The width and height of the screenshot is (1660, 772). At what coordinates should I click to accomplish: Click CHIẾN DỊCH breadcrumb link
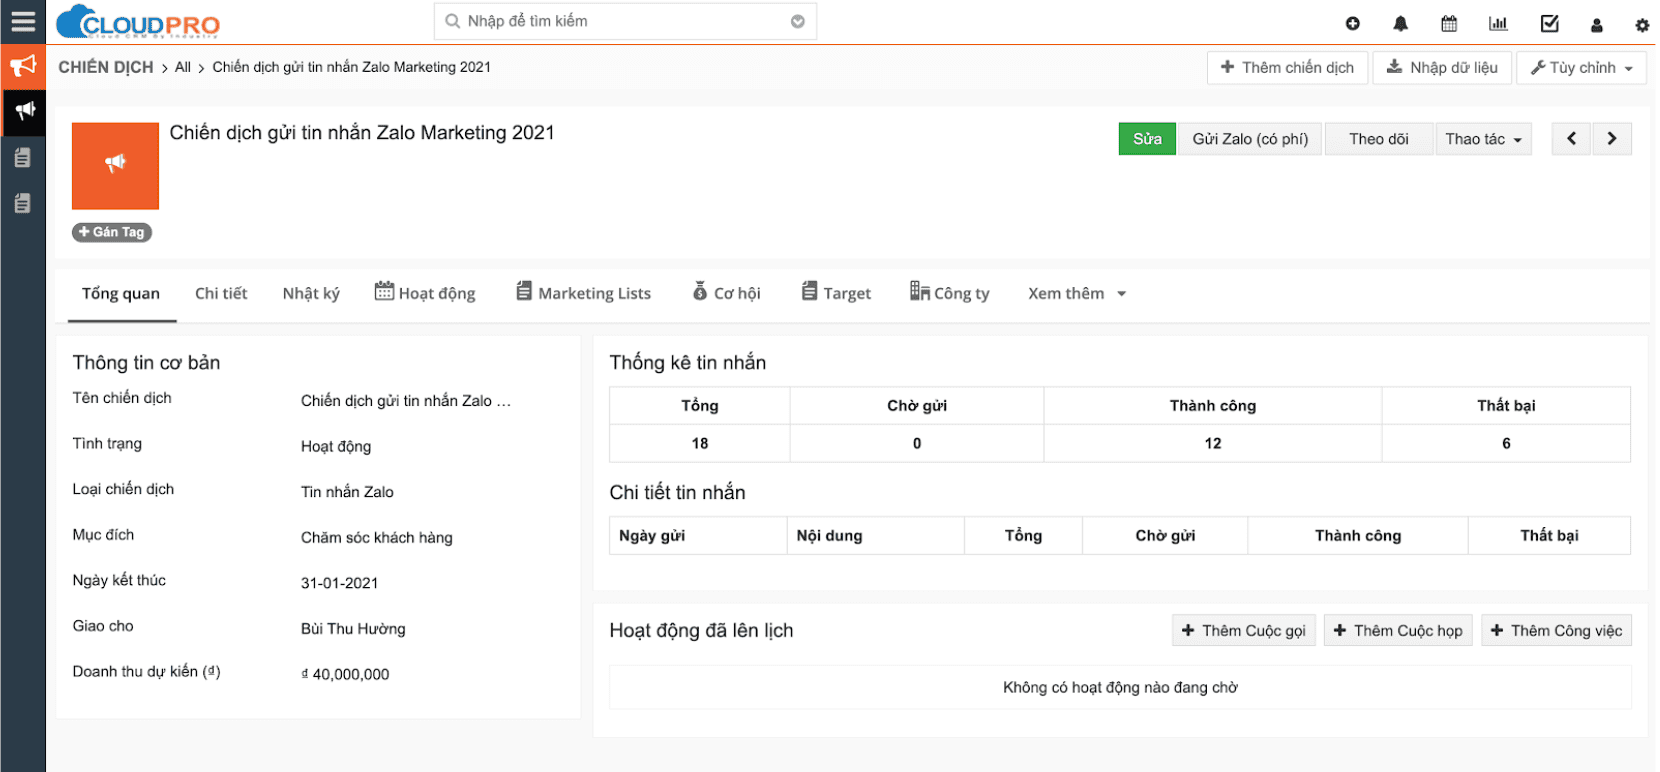106,67
